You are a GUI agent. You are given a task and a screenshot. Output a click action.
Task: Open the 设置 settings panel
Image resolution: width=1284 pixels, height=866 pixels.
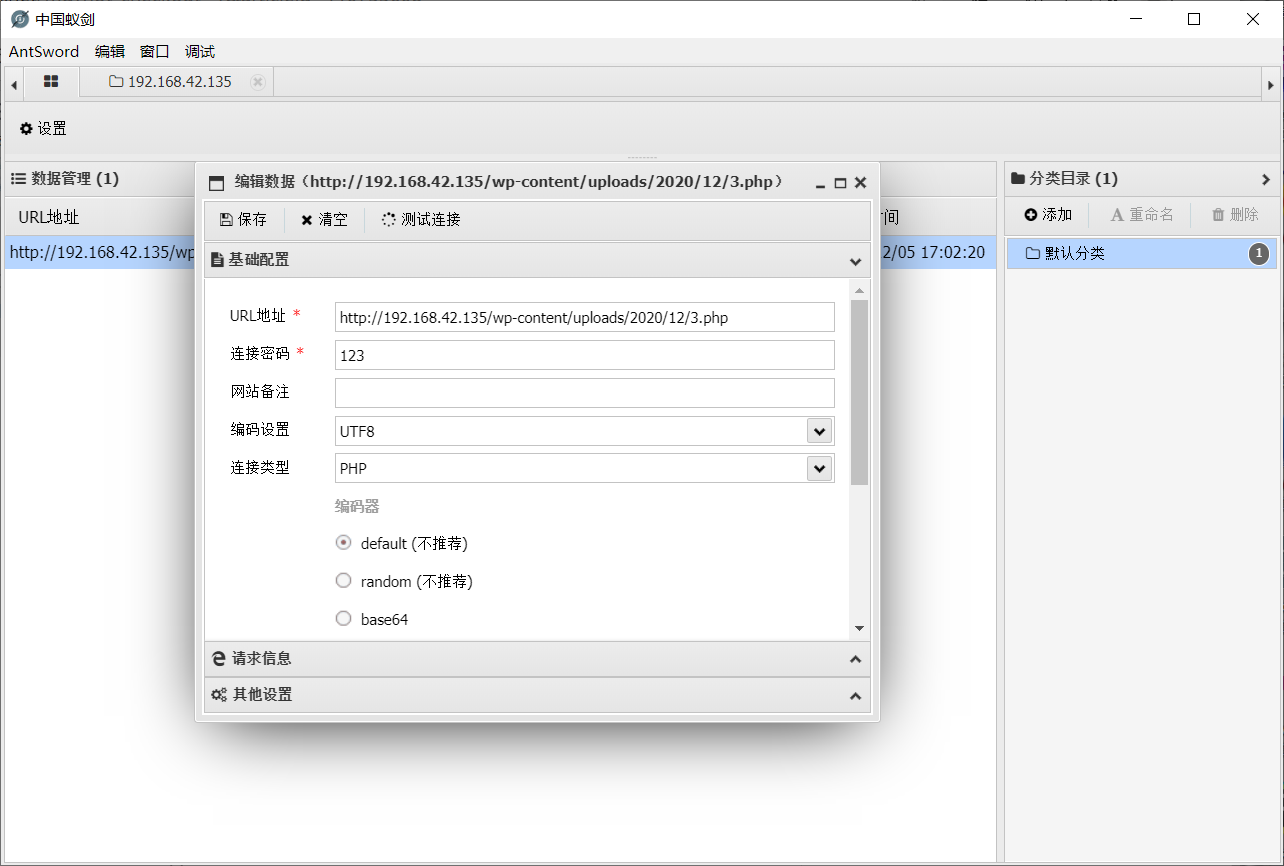(x=43, y=128)
